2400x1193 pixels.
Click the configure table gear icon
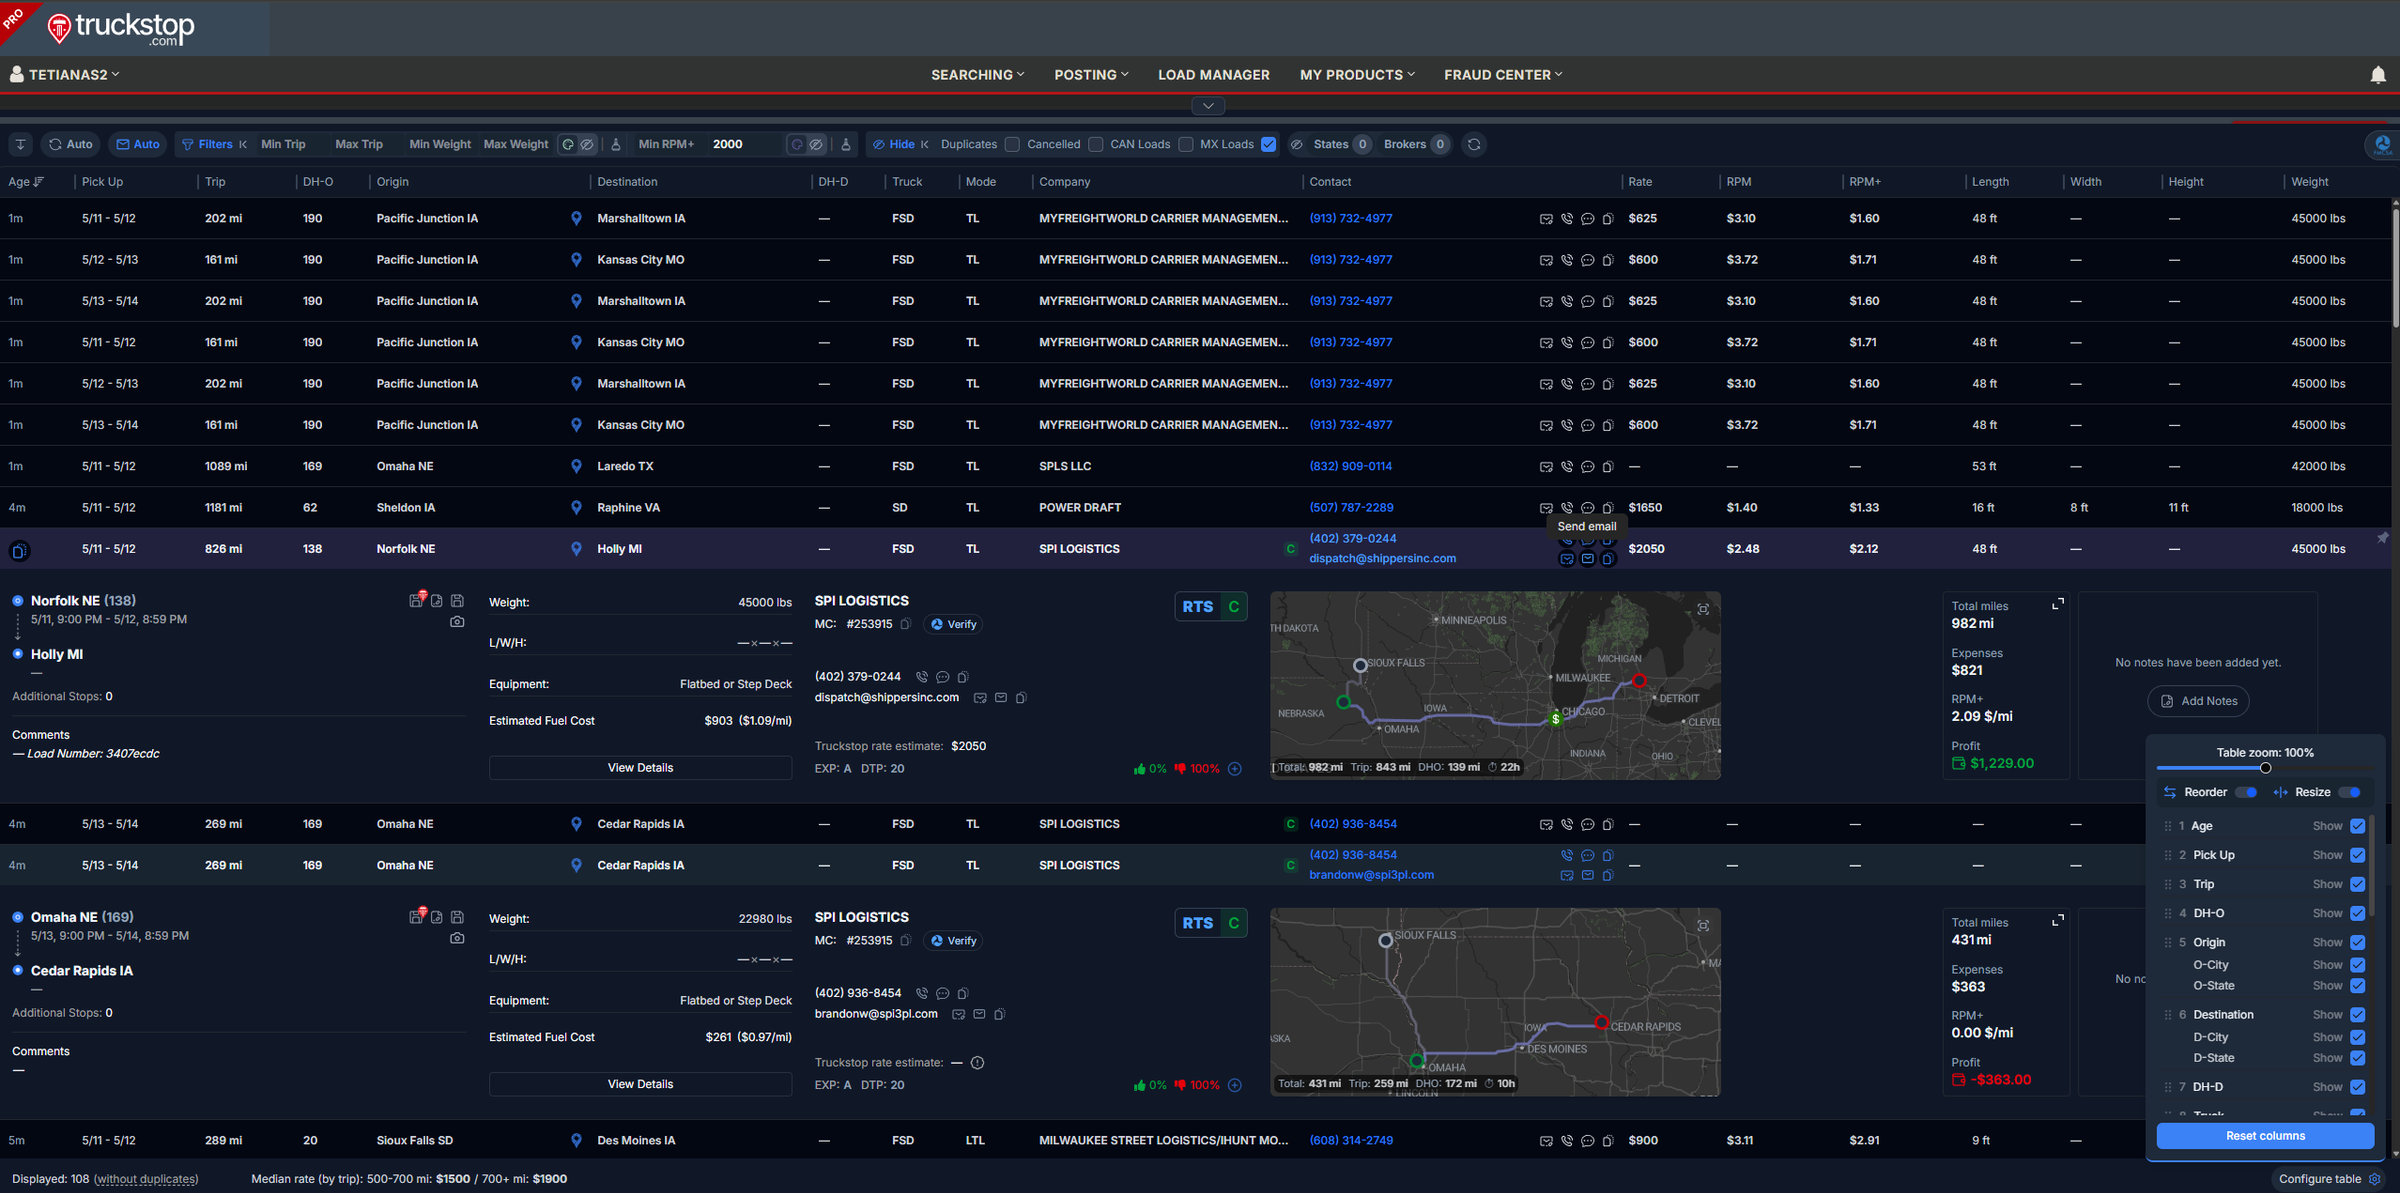point(2375,1179)
